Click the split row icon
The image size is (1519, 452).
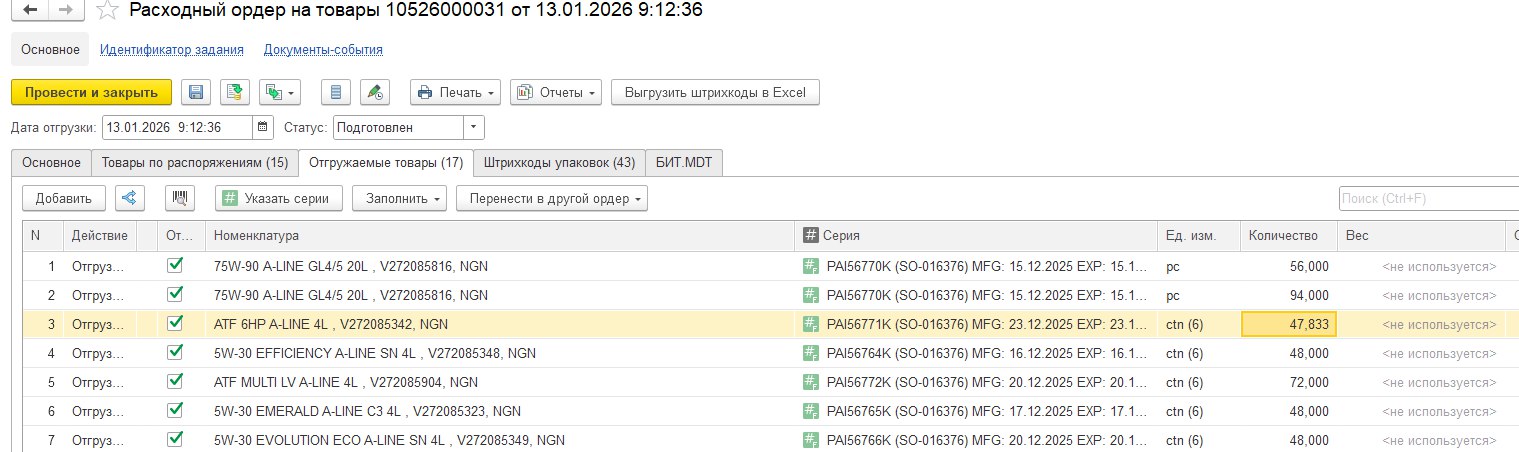[129, 198]
